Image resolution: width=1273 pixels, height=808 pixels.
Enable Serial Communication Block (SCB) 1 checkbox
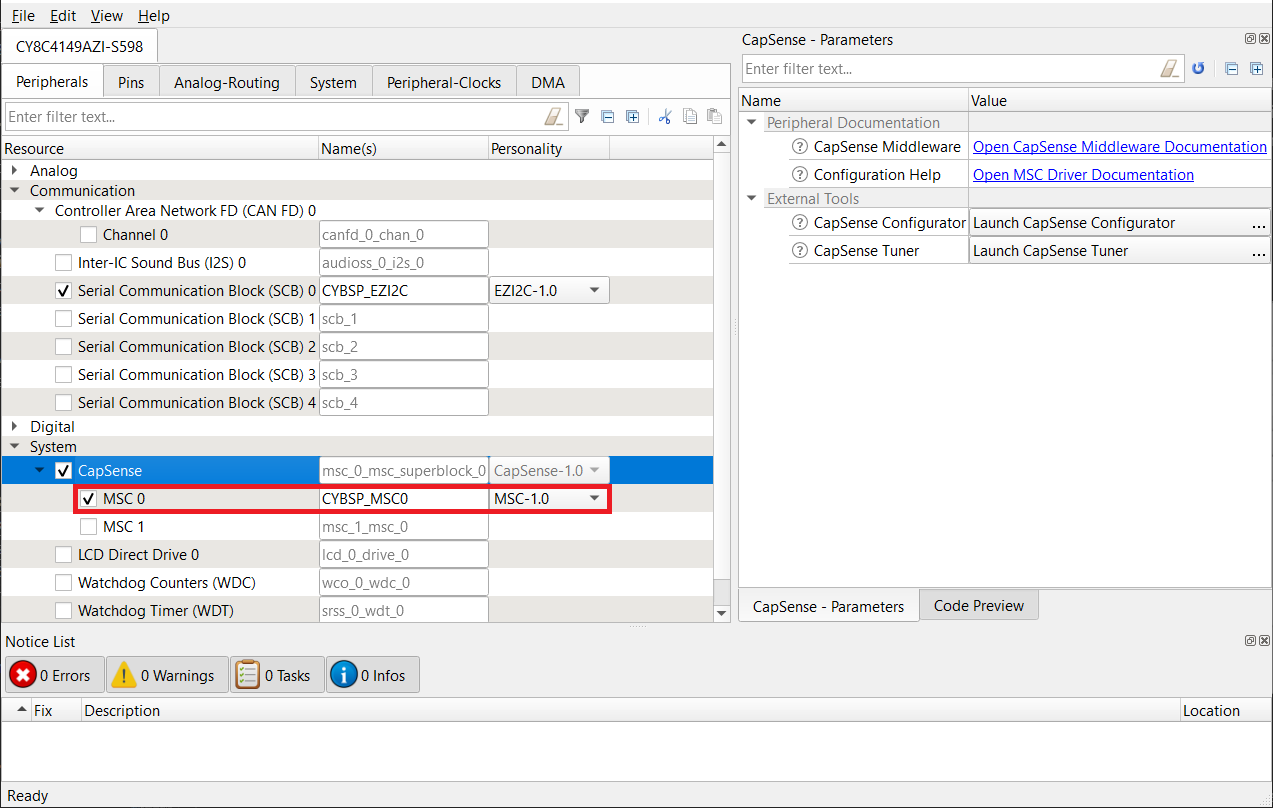(x=64, y=319)
